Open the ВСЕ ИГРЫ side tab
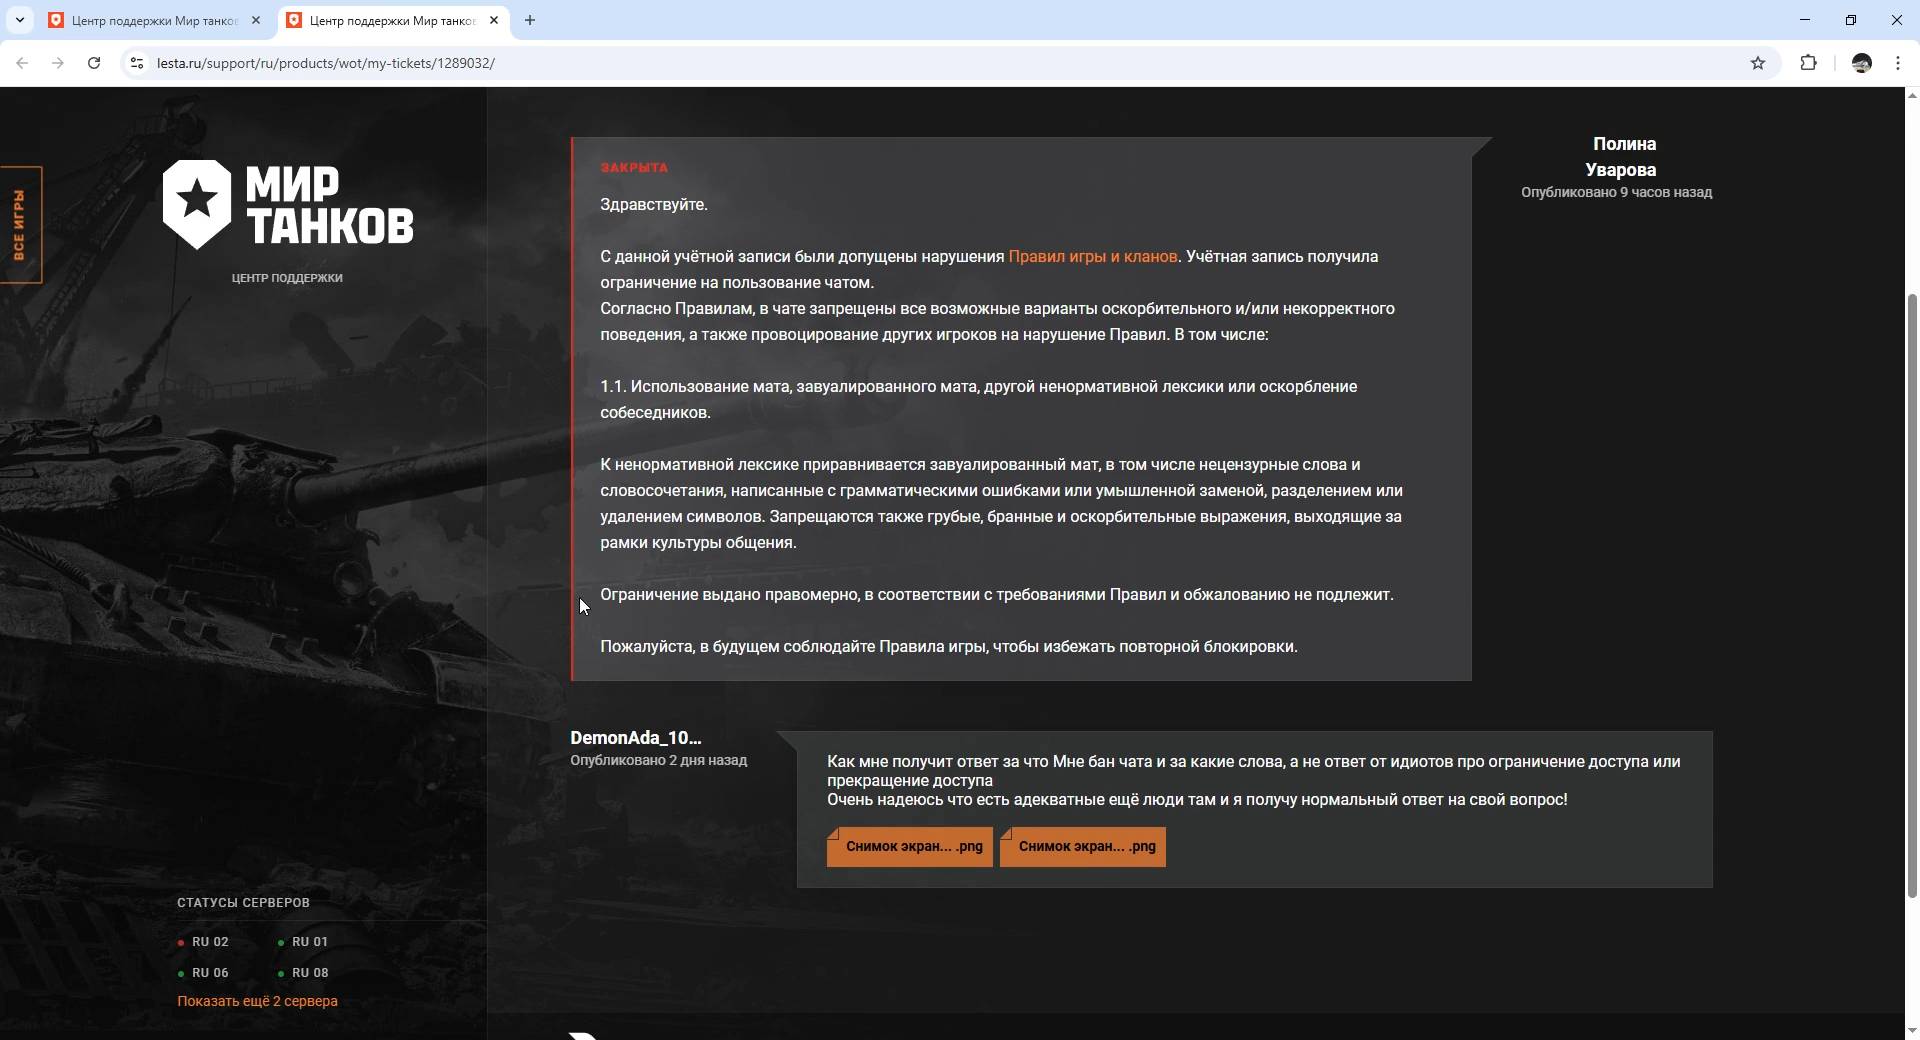Image resolution: width=1920 pixels, height=1040 pixels. [x=20, y=225]
